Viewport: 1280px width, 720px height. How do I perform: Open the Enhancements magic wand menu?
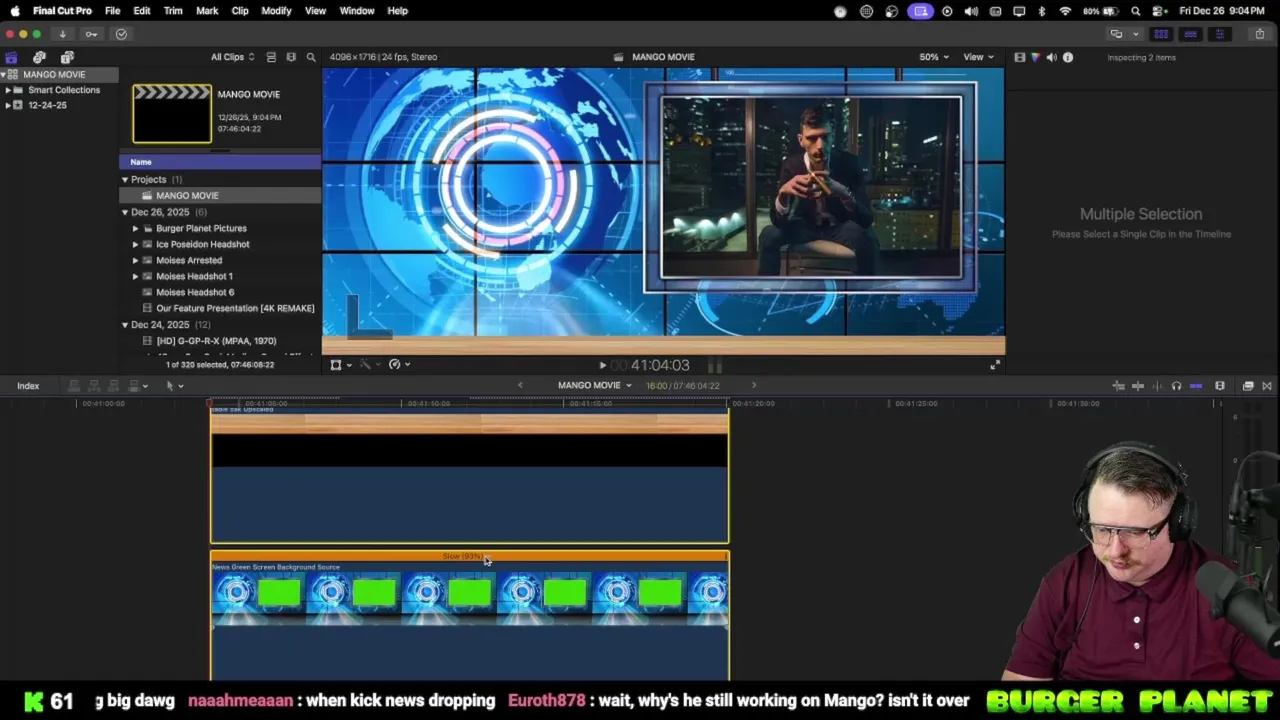click(x=370, y=365)
